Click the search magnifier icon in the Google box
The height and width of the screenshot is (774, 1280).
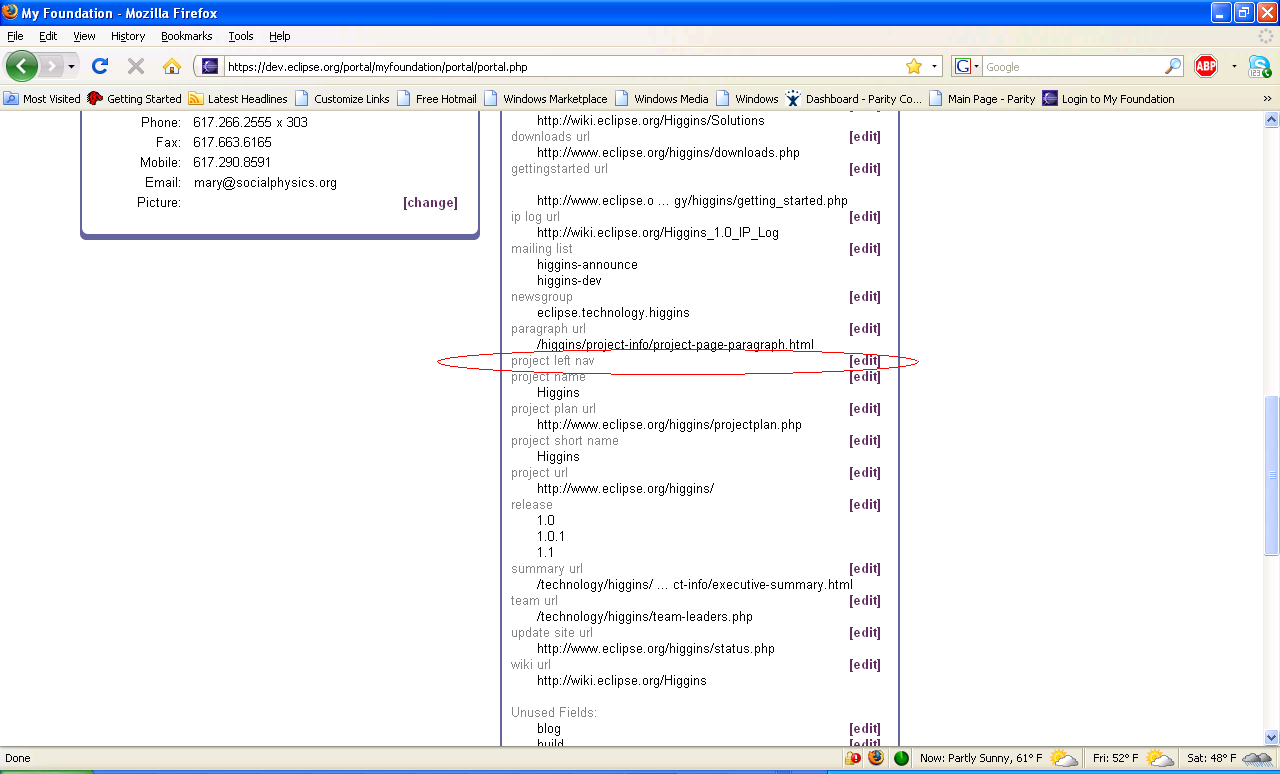[x=1173, y=67]
